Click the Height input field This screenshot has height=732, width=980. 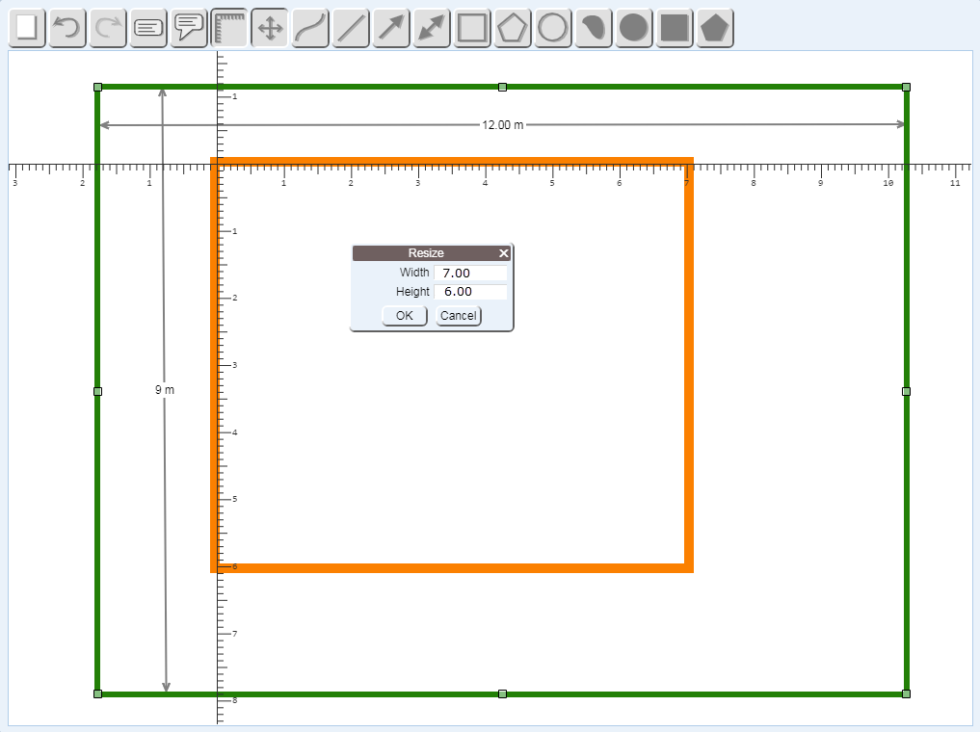[x=471, y=291]
